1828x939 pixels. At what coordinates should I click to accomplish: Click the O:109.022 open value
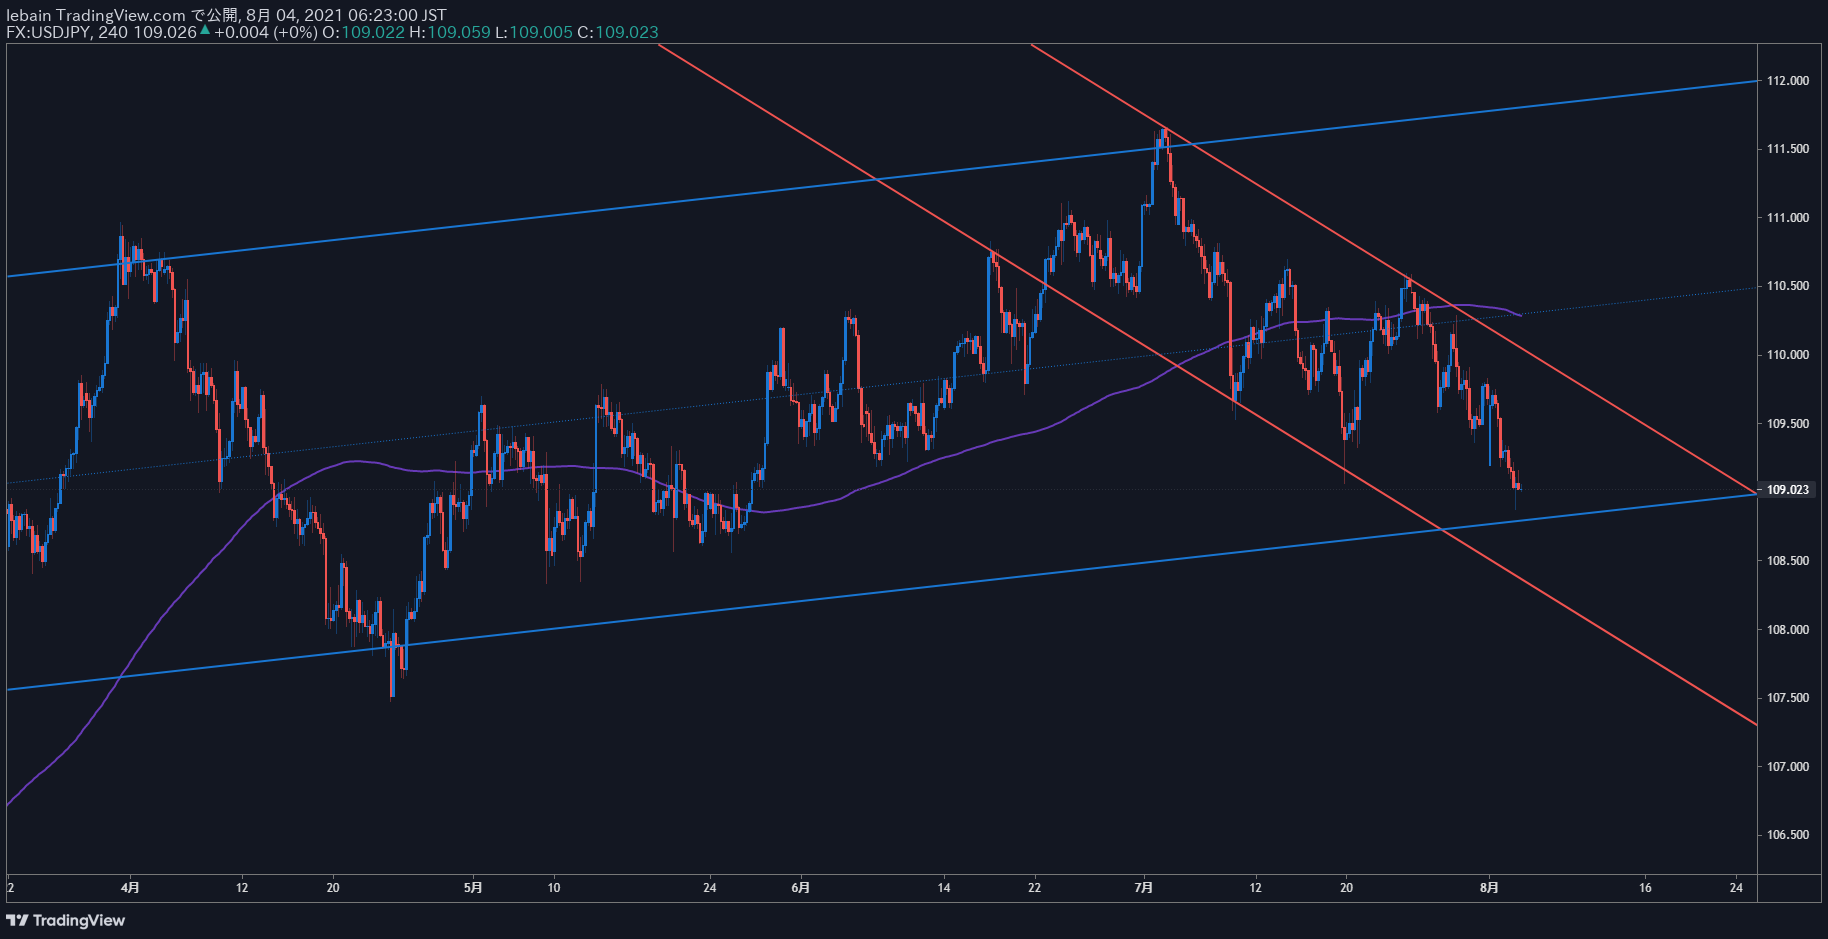tap(363, 32)
